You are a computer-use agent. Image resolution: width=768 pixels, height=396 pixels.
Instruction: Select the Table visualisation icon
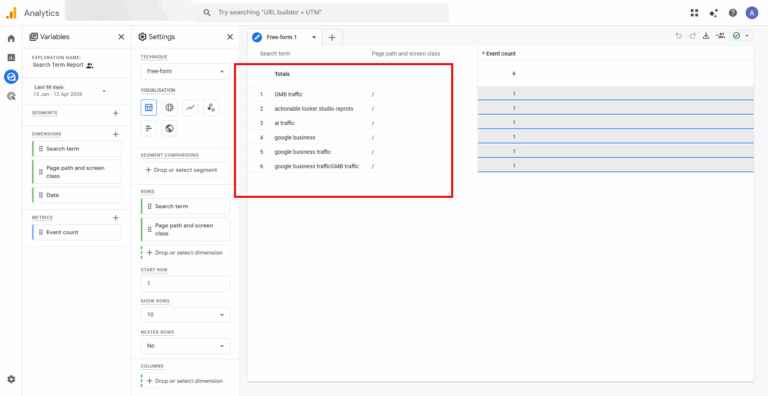pyautogui.click(x=149, y=107)
